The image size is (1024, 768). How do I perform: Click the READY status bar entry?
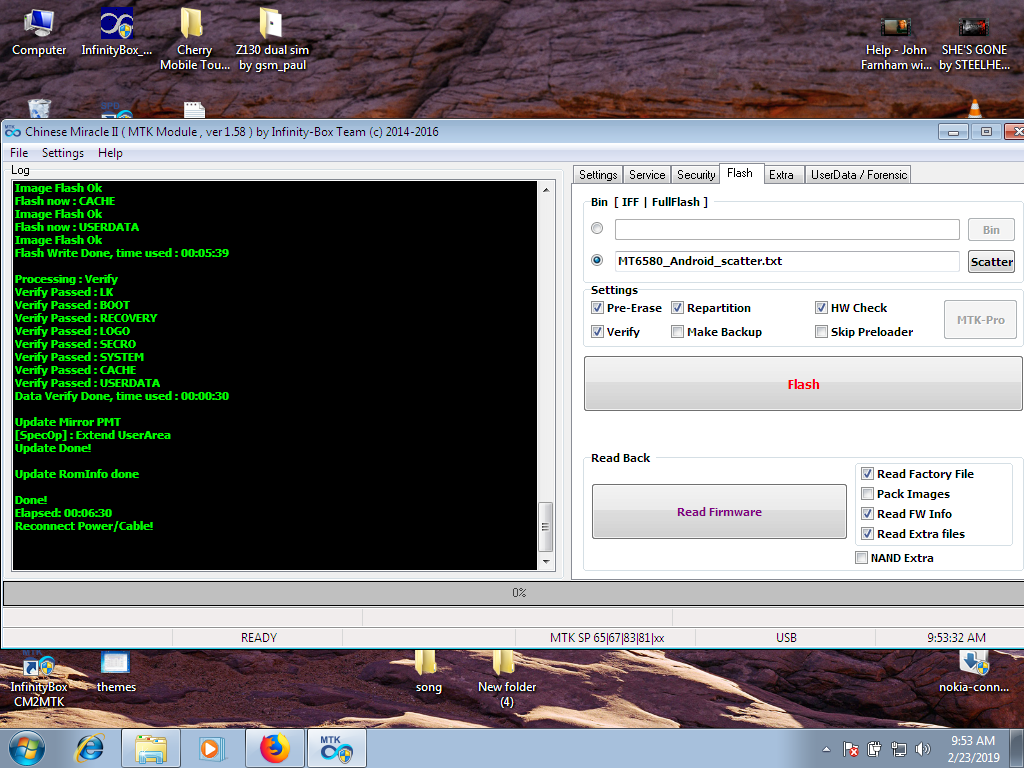[x=258, y=637]
